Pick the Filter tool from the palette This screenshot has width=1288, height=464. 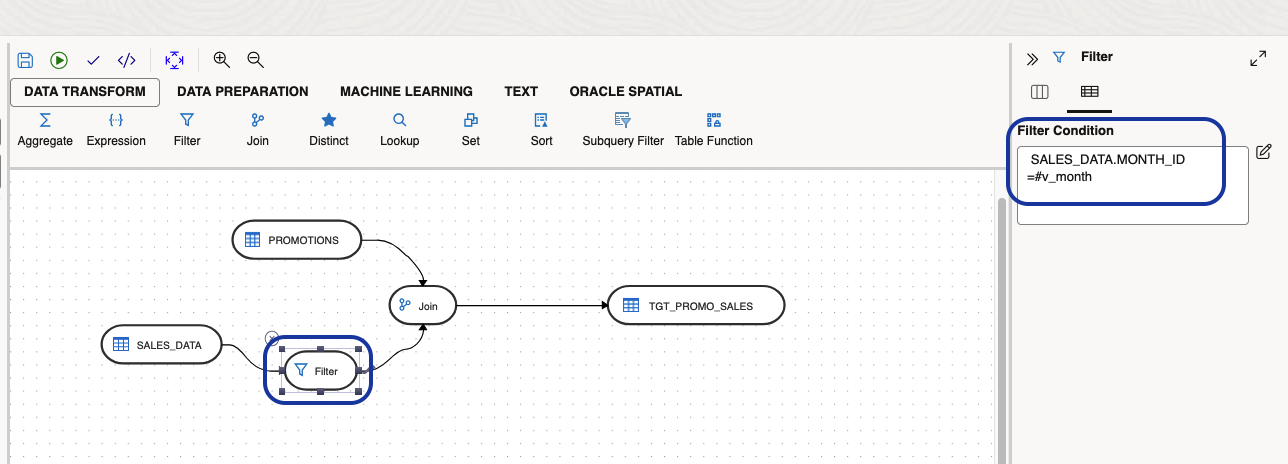tap(187, 130)
